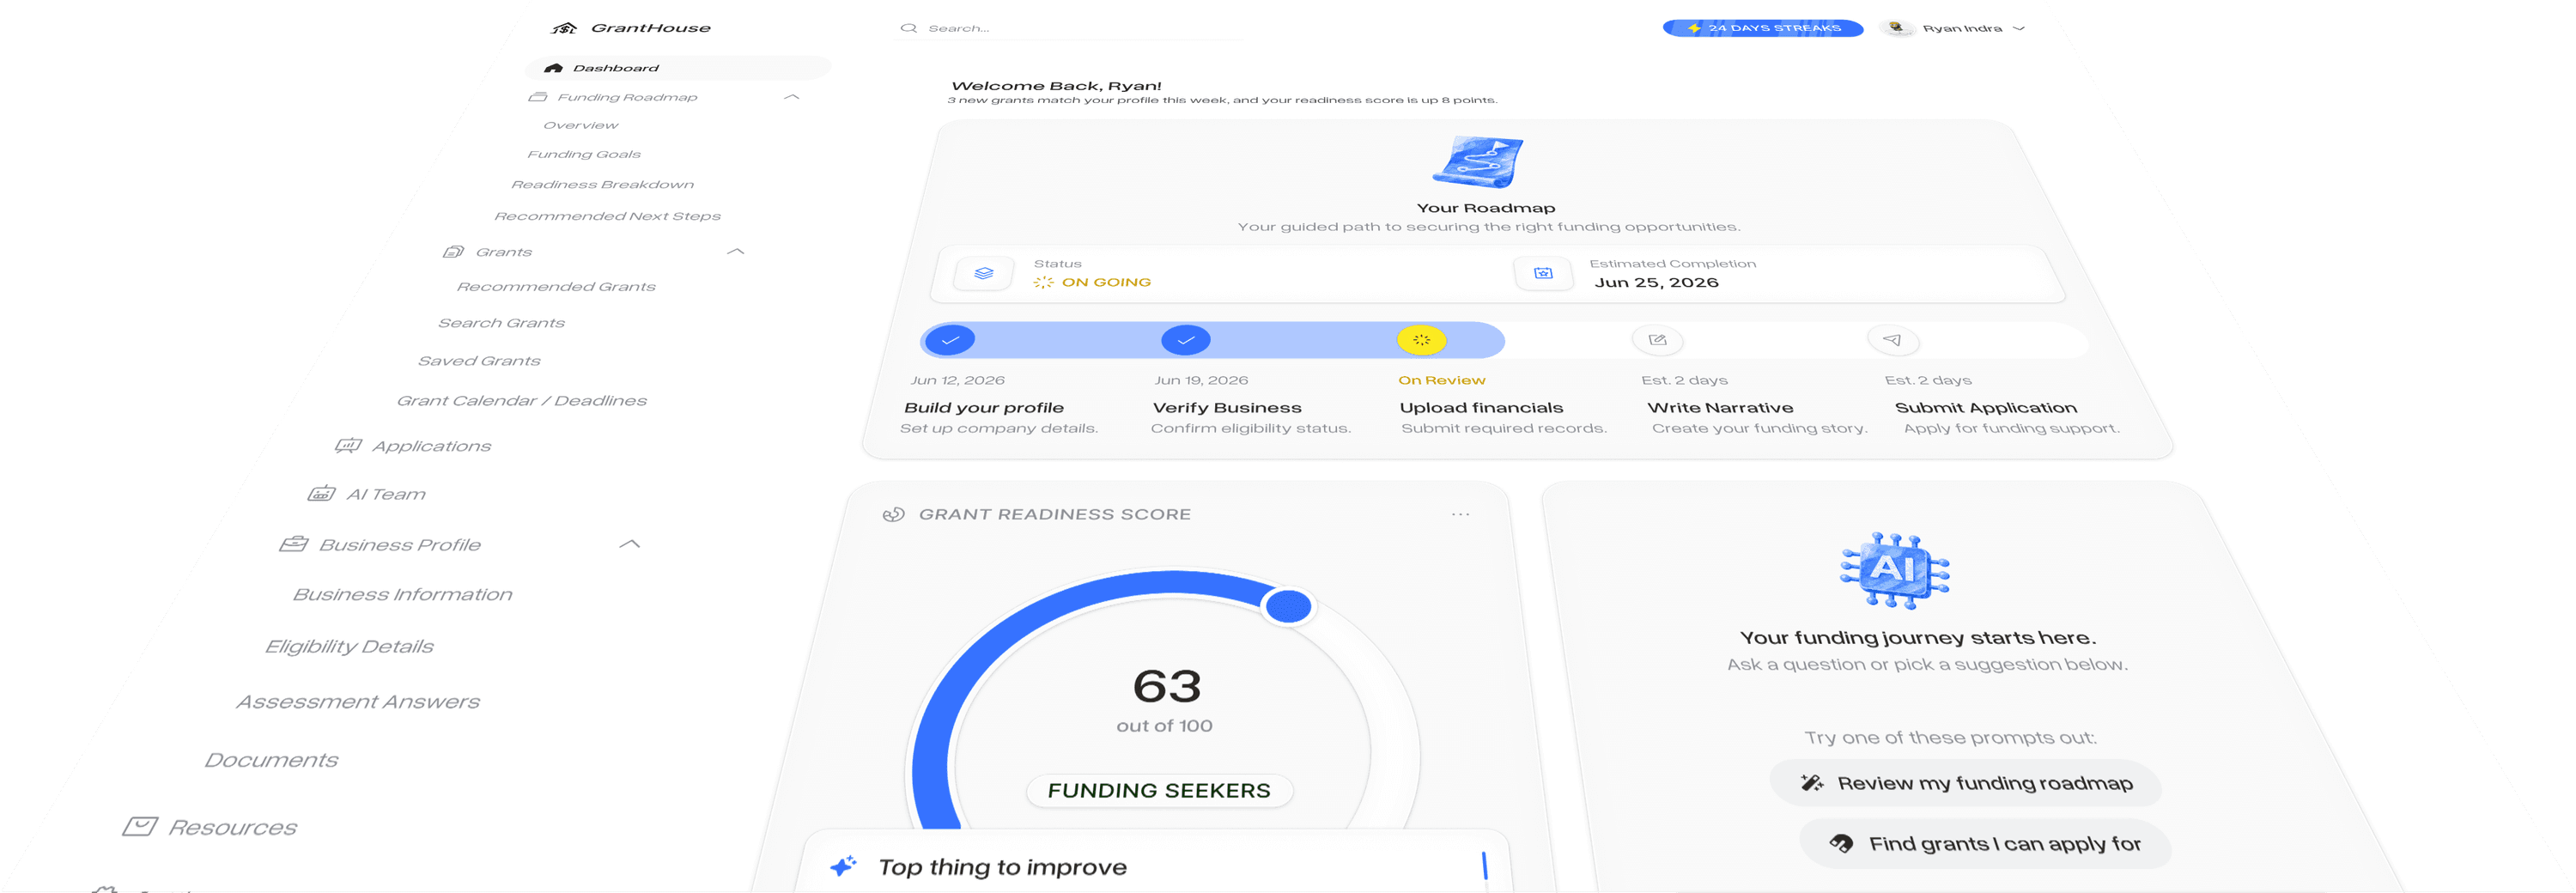Select the yellow Upload financials step marker
The height and width of the screenshot is (893, 2576).
(1421, 341)
